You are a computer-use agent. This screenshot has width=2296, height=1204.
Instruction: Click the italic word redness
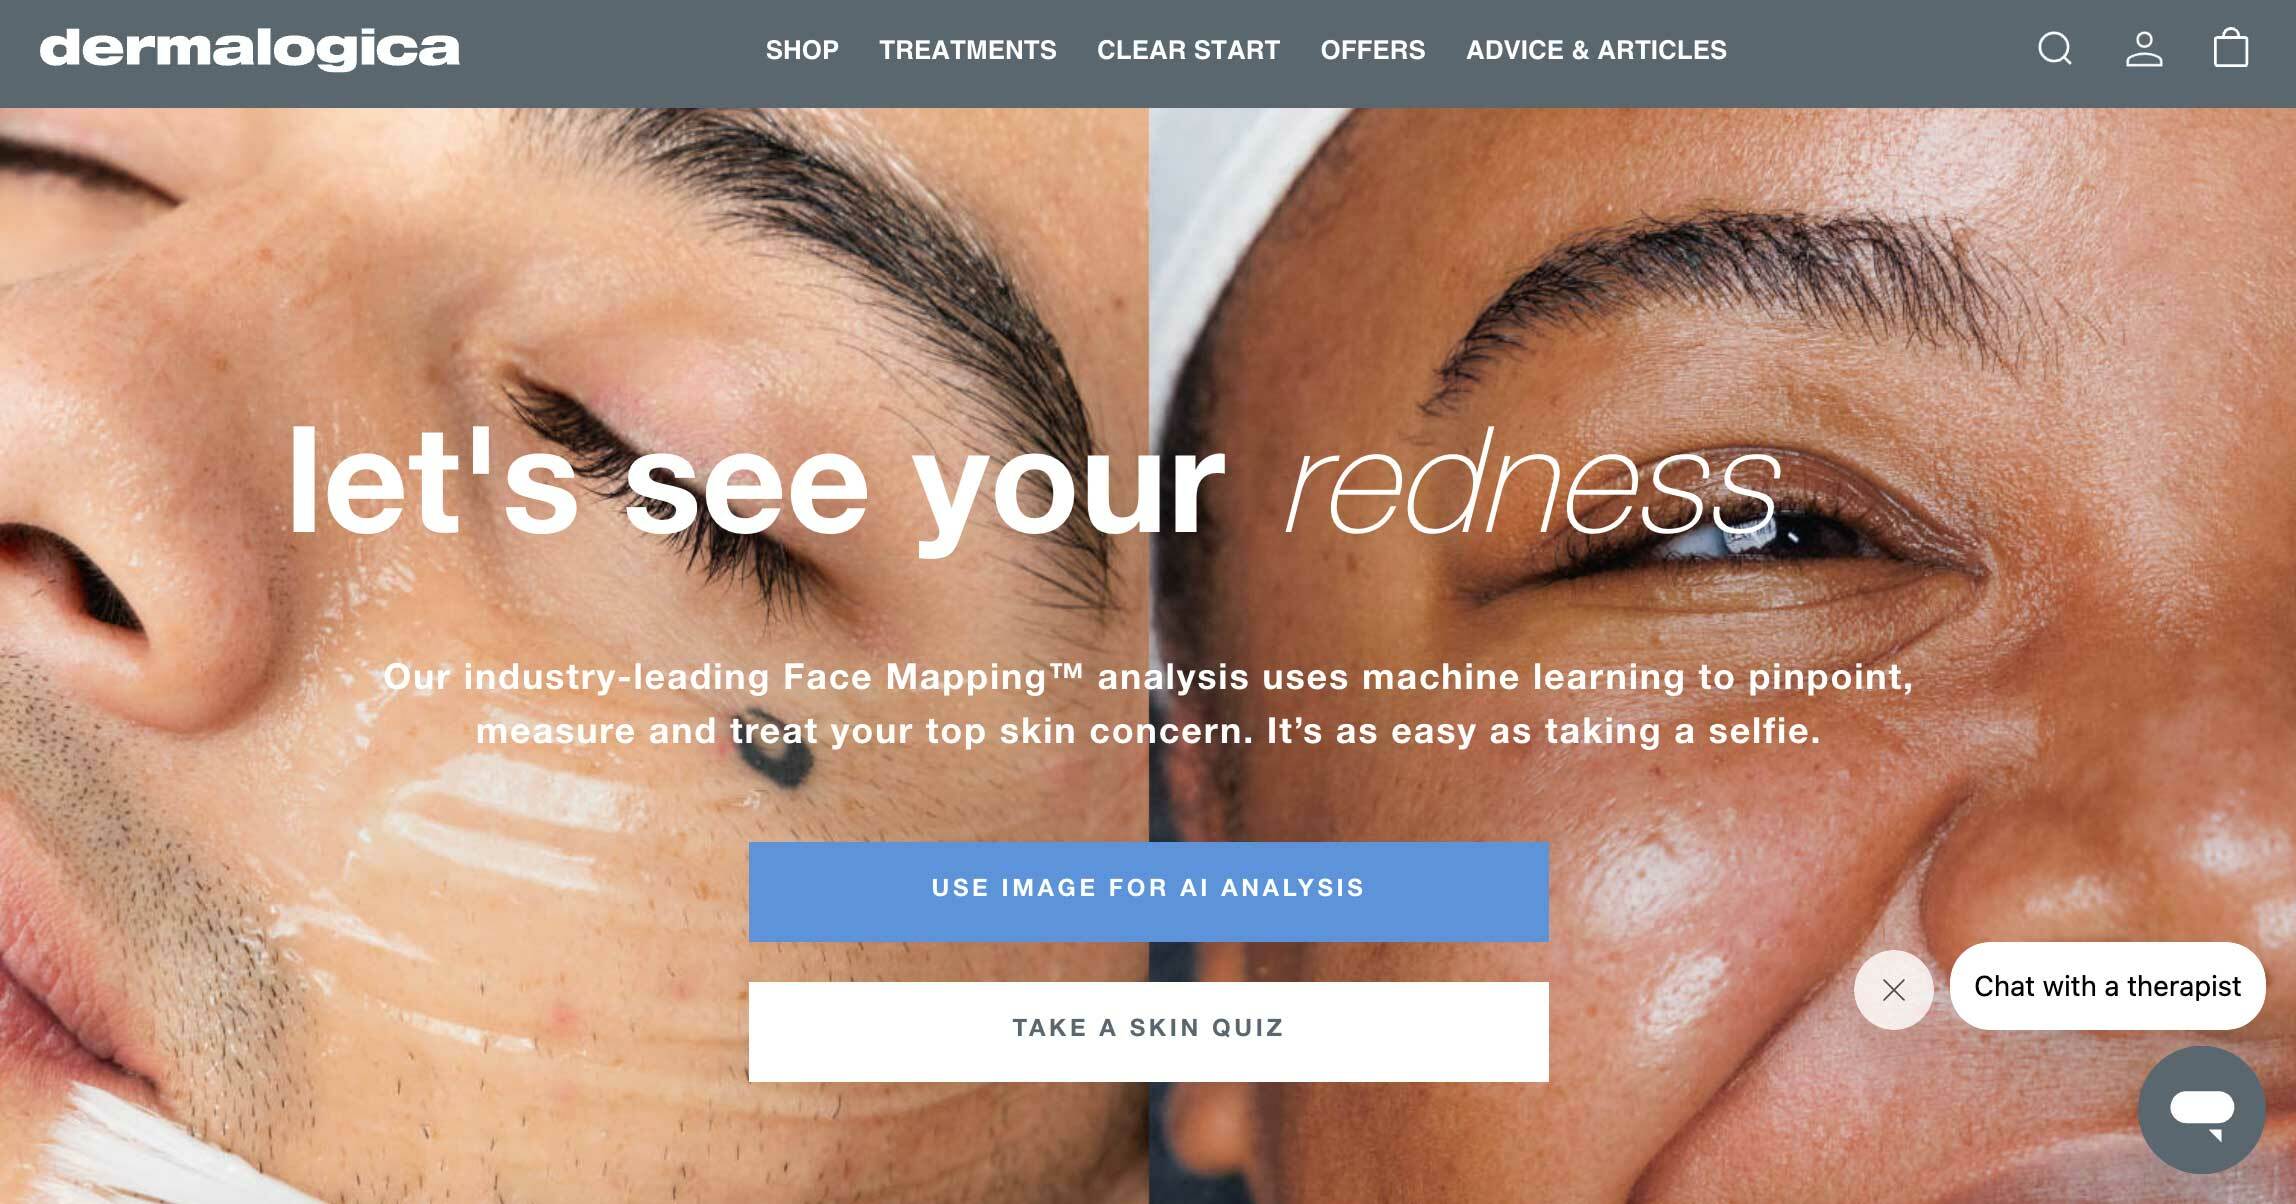[1533, 484]
